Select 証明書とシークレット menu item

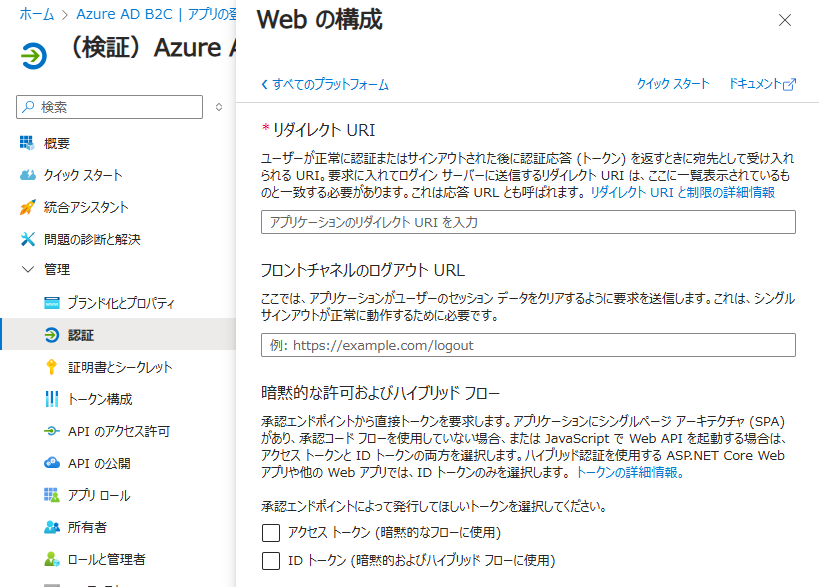(118, 367)
